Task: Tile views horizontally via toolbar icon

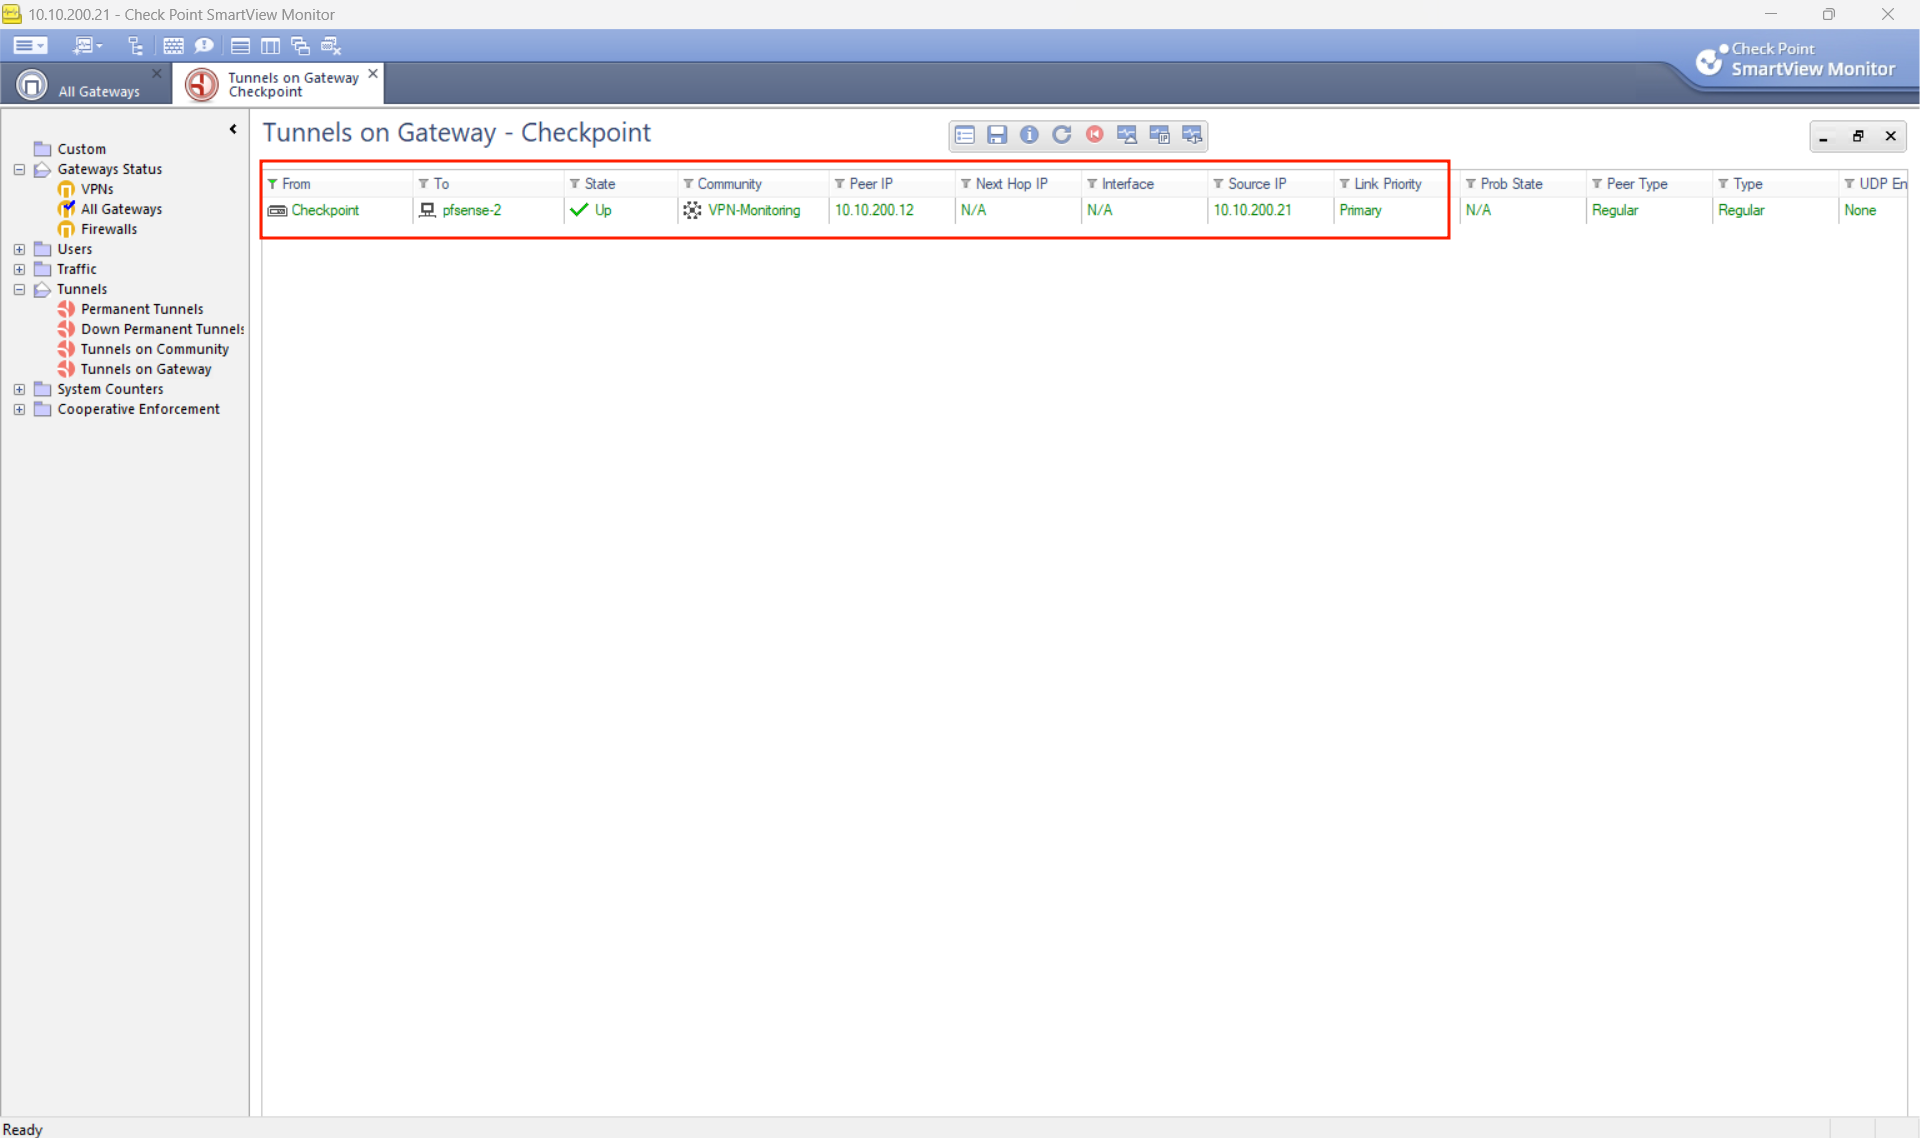Action: [240, 46]
